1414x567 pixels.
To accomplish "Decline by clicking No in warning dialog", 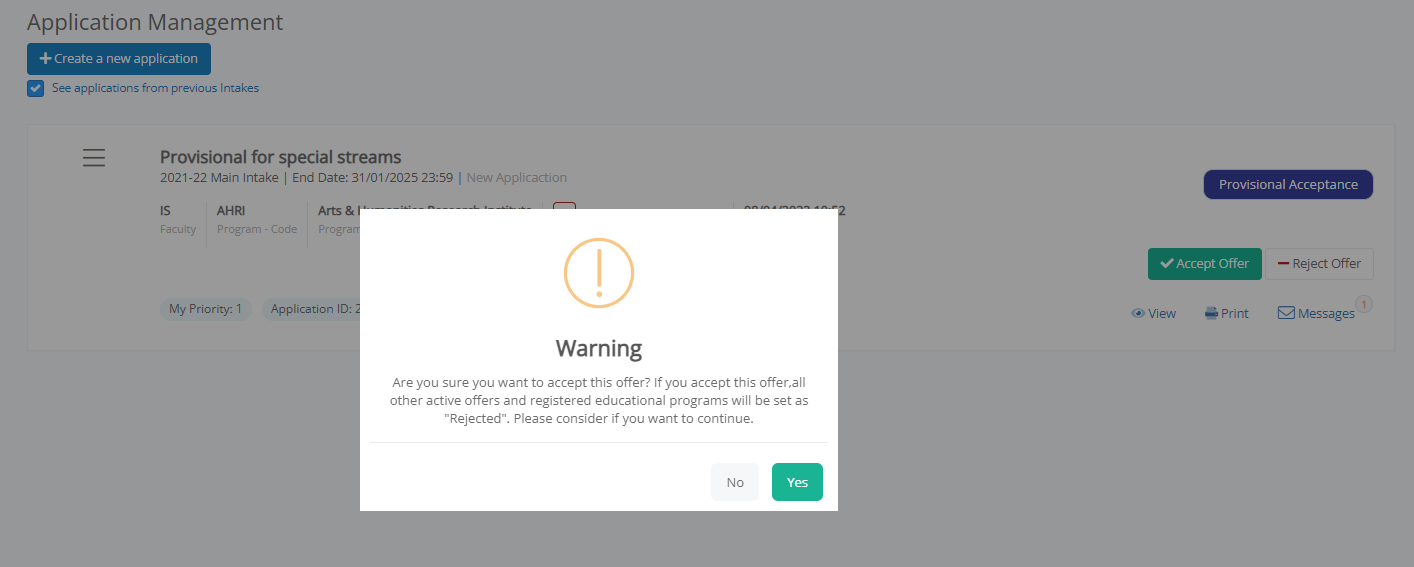I will click(x=735, y=482).
